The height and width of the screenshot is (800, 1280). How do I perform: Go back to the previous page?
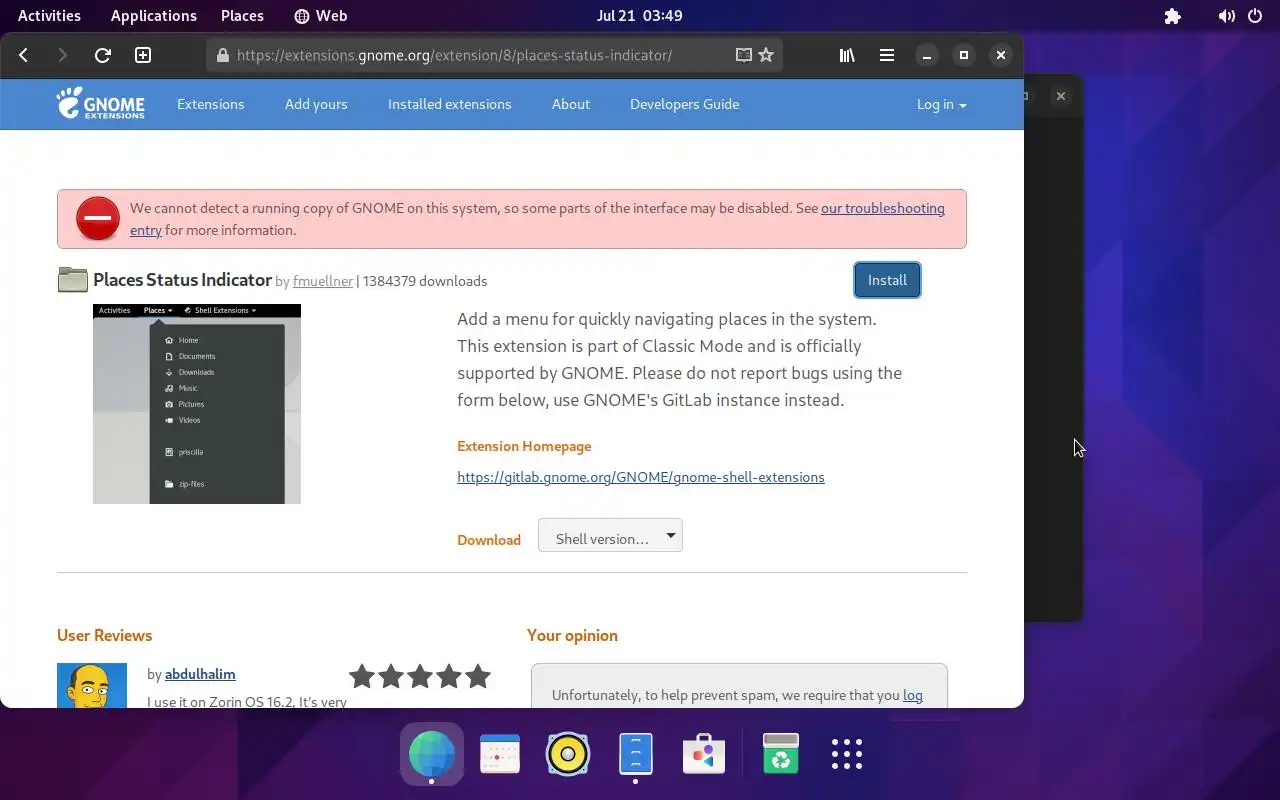[23, 55]
